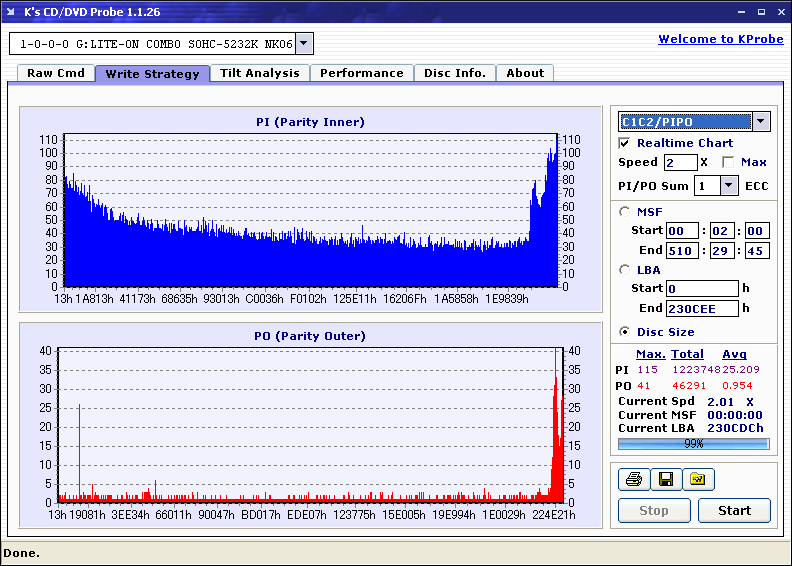Open the chart folder icon button
Screen dimensions: 792x566
698,480
